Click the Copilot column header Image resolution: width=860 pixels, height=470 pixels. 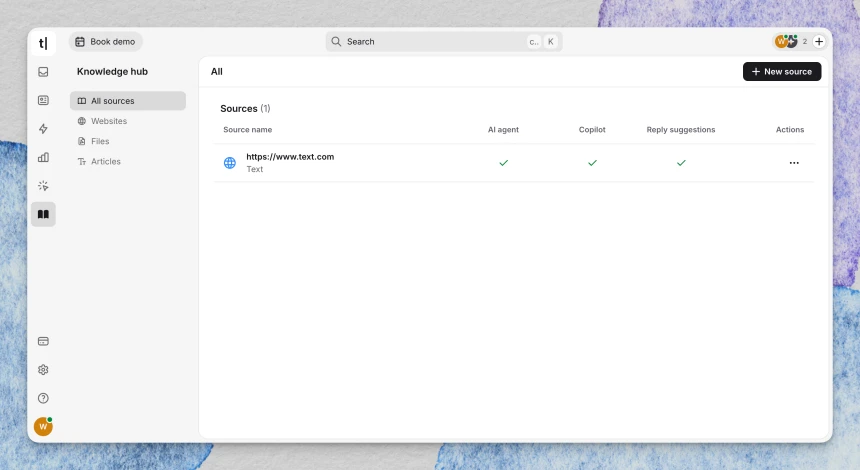click(x=592, y=129)
